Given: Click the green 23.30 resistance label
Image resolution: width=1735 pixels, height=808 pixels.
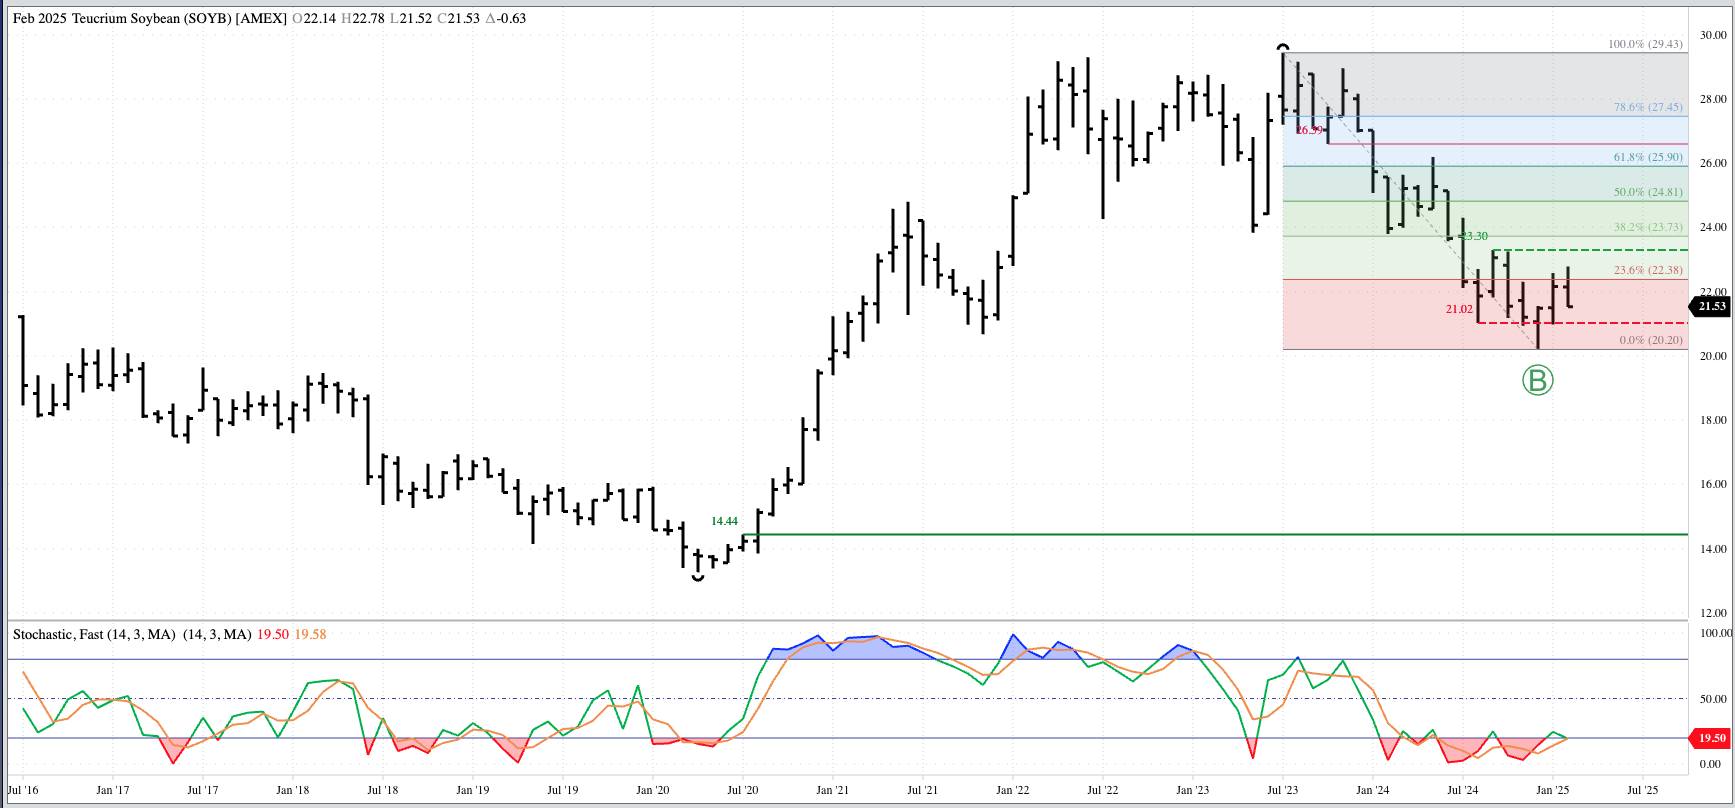Looking at the screenshot, I should [x=1474, y=236].
